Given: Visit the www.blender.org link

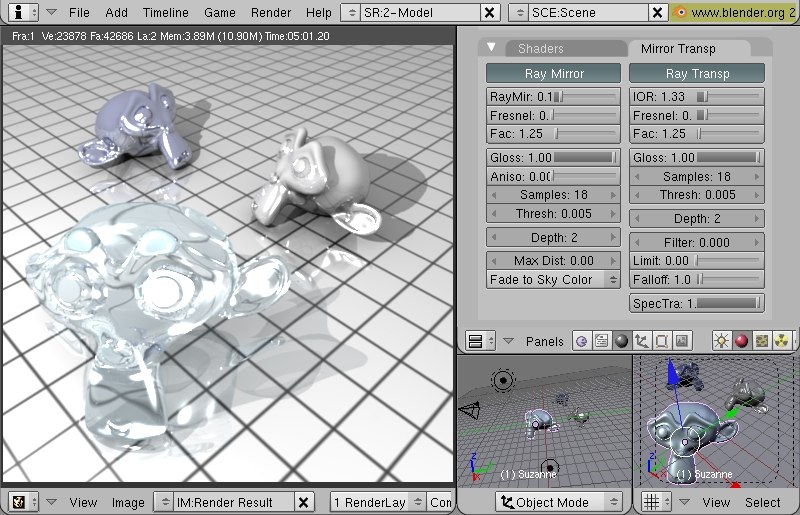Looking at the screenshot, I should [x=738, y=12].
